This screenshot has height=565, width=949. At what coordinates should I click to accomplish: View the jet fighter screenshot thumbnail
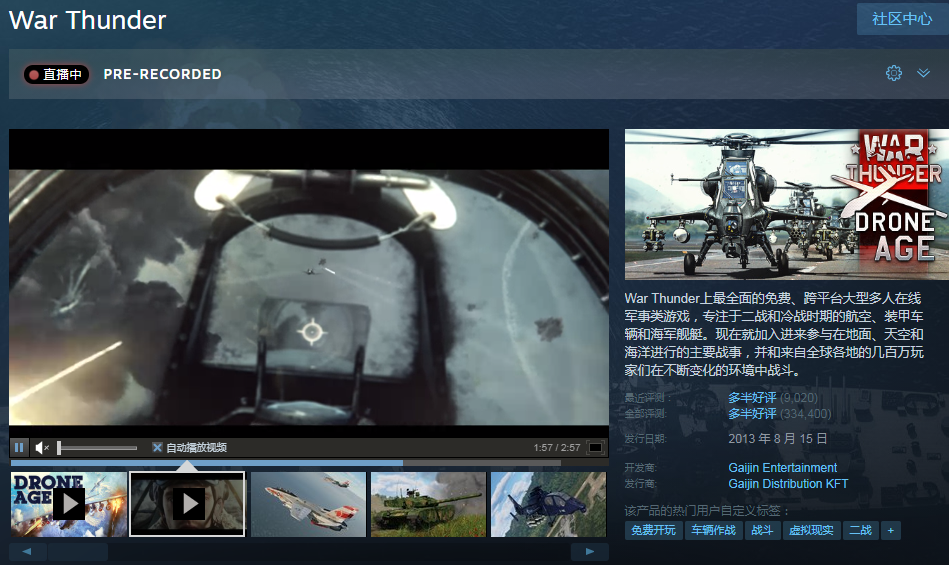[308, 504]
